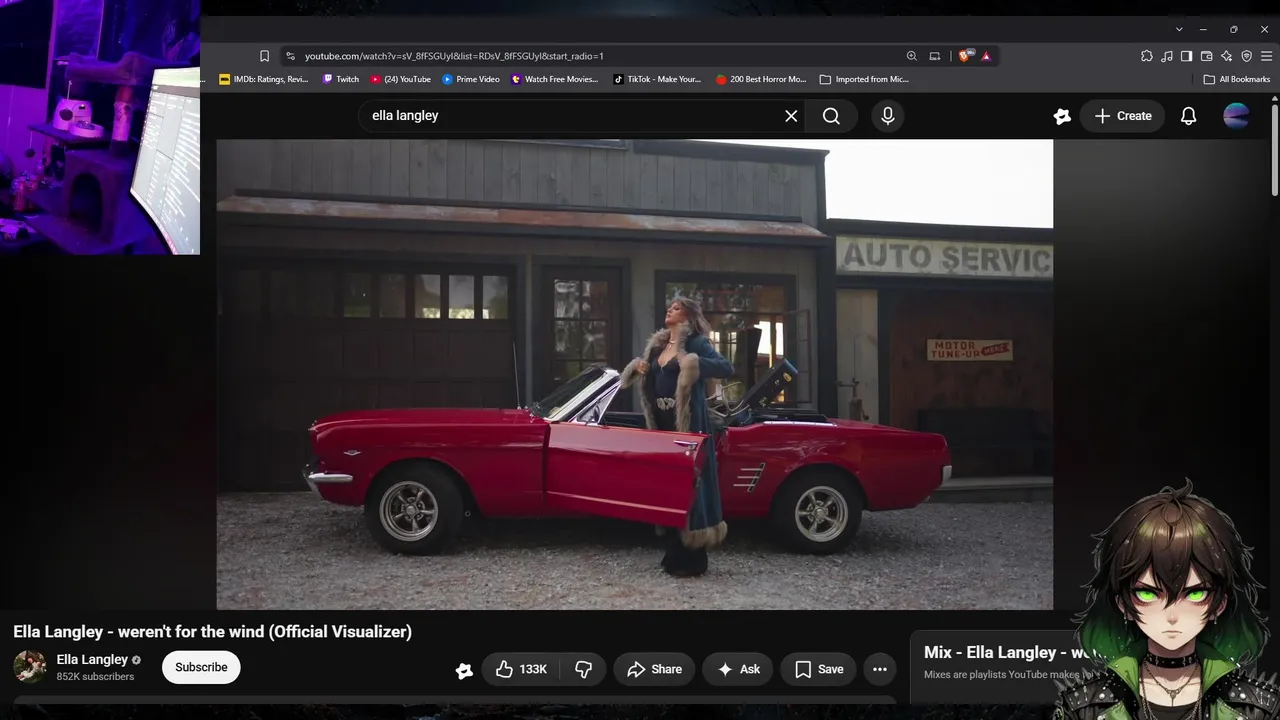Screen dimensions: 1280x720
Task: Open the media control music note icon
Action: 1167,56
